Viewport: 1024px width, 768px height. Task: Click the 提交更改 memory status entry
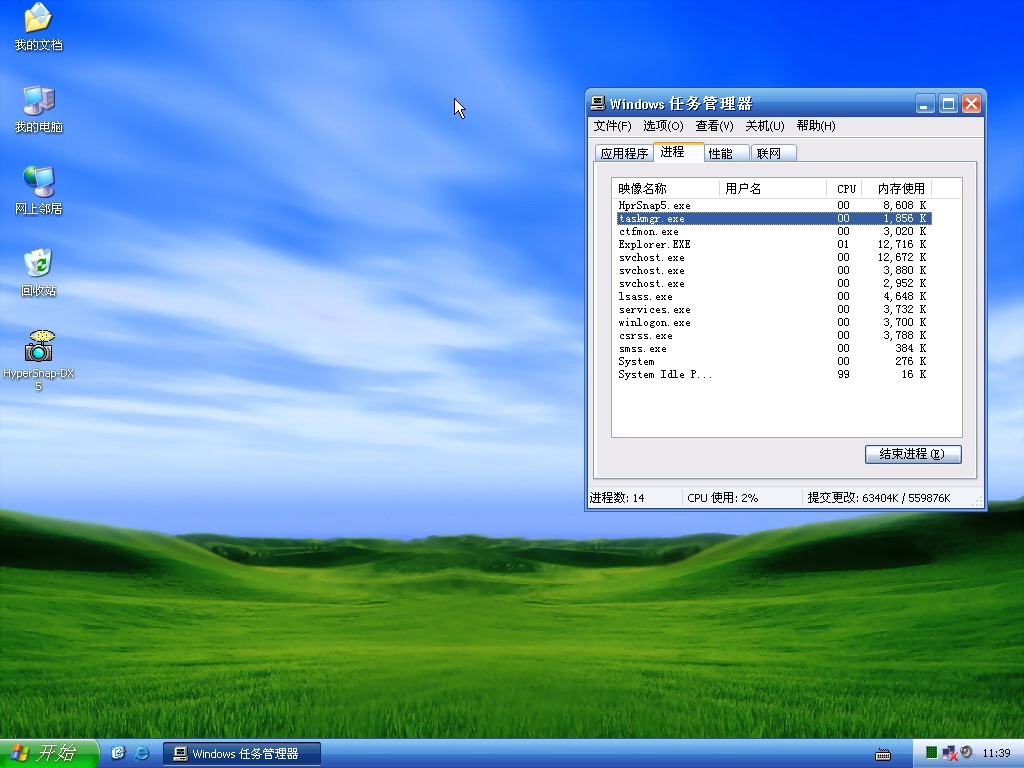879,498
